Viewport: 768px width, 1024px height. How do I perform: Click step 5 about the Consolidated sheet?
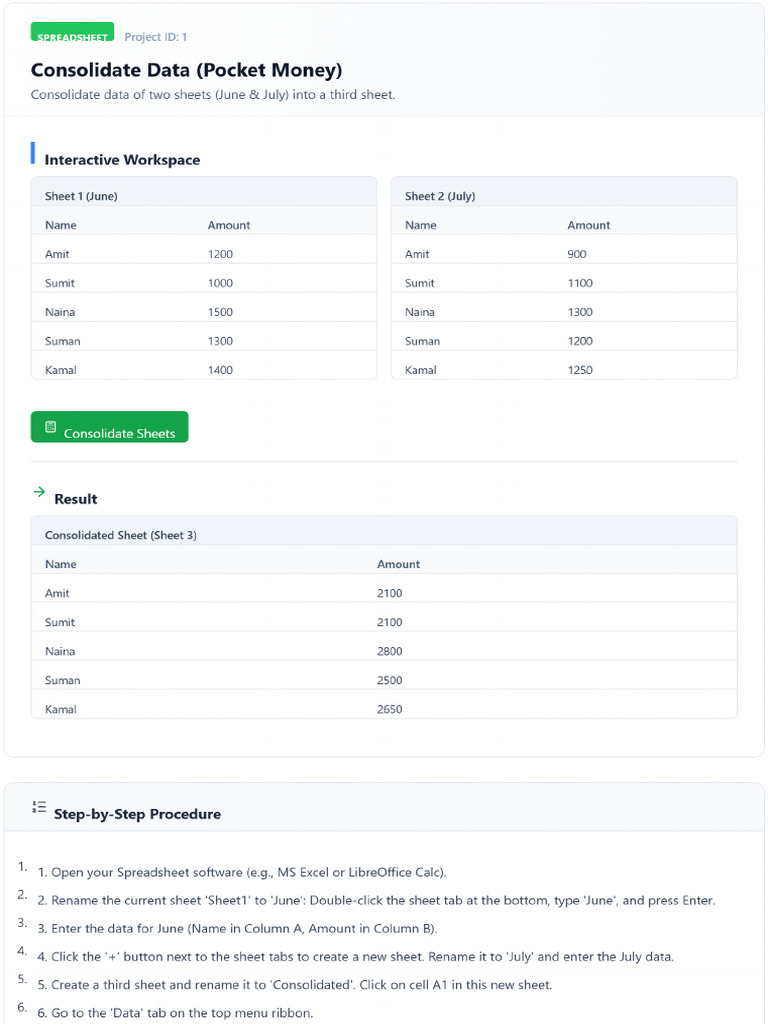[295, 984]
